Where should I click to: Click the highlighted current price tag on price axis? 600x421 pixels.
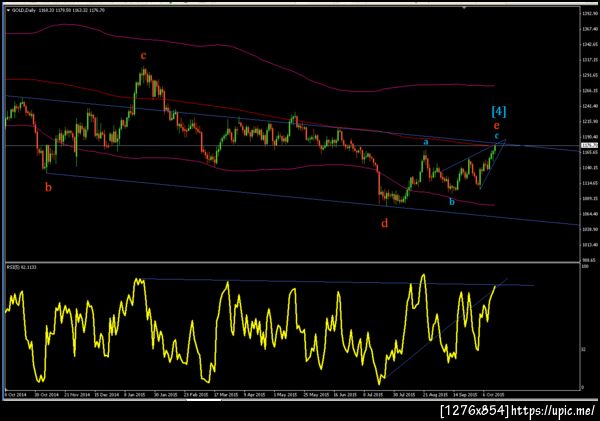point(589,145)
